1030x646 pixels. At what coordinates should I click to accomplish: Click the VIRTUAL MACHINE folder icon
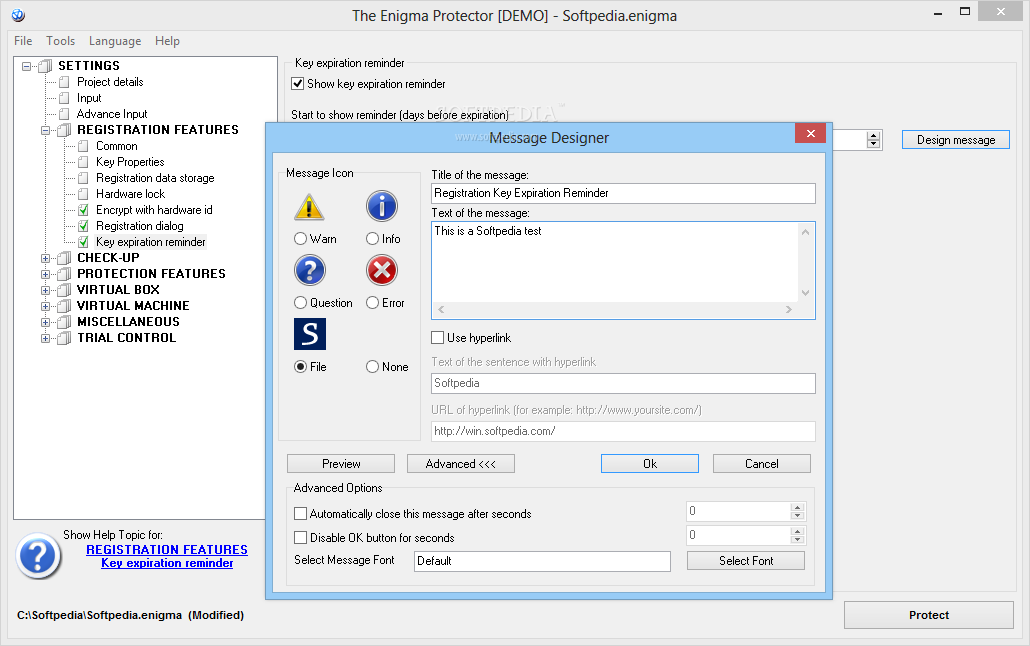point(64,306)
